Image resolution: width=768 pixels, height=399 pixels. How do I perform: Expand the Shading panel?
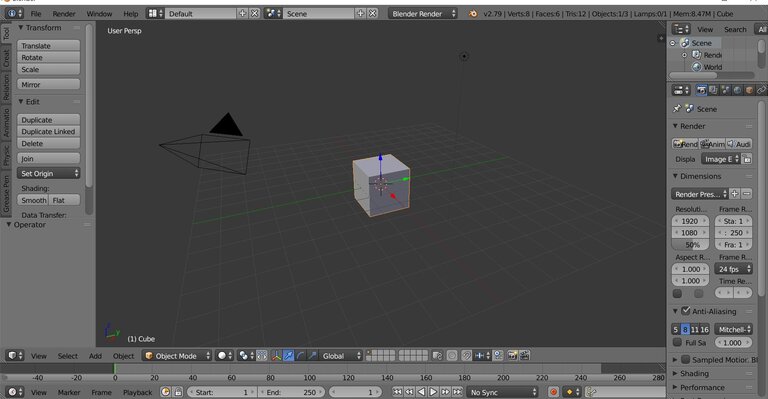(694, 374)
